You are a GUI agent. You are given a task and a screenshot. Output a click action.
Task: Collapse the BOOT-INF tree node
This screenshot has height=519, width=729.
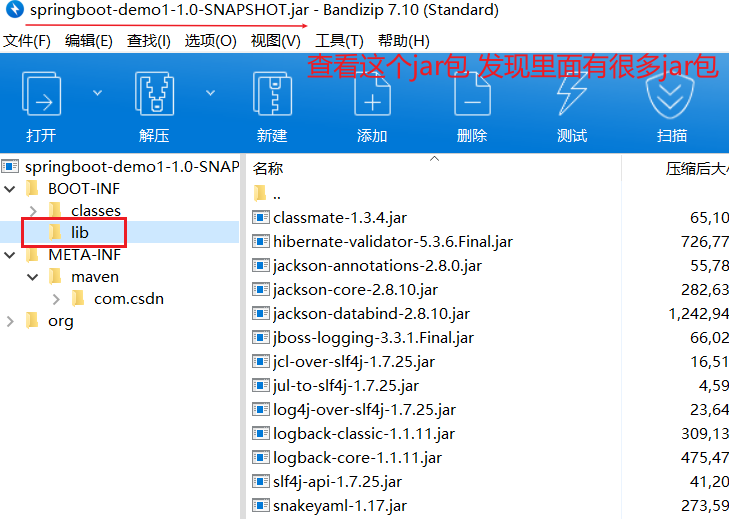click(x=10, y=189)
